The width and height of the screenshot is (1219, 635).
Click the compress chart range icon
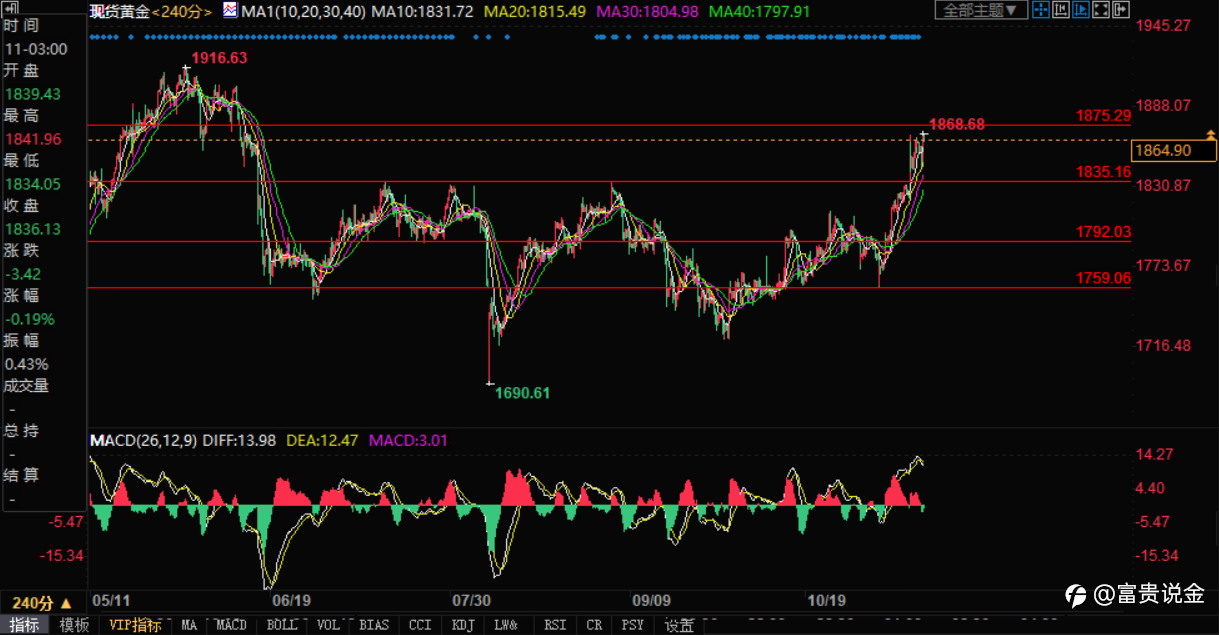click(x=1061, y=10)
